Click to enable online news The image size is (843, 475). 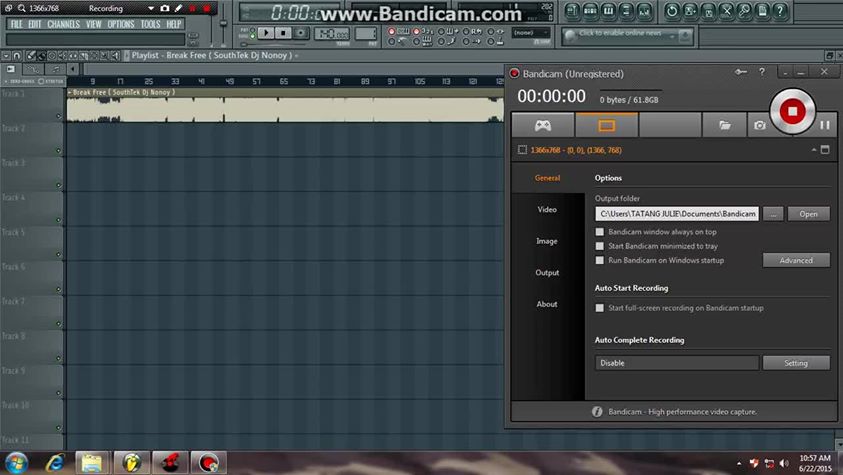(620, 33)
